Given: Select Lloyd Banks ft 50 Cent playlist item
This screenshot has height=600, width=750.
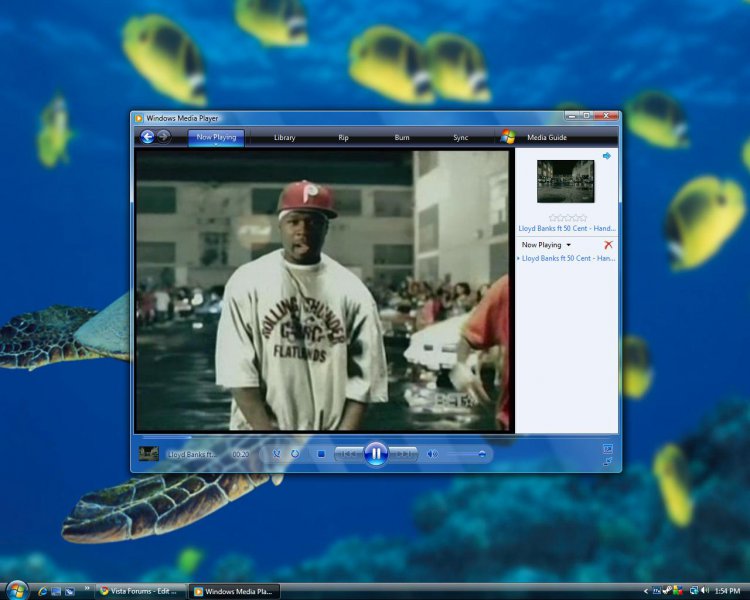Looking at the screenshot, I should (x=568, y=258).
